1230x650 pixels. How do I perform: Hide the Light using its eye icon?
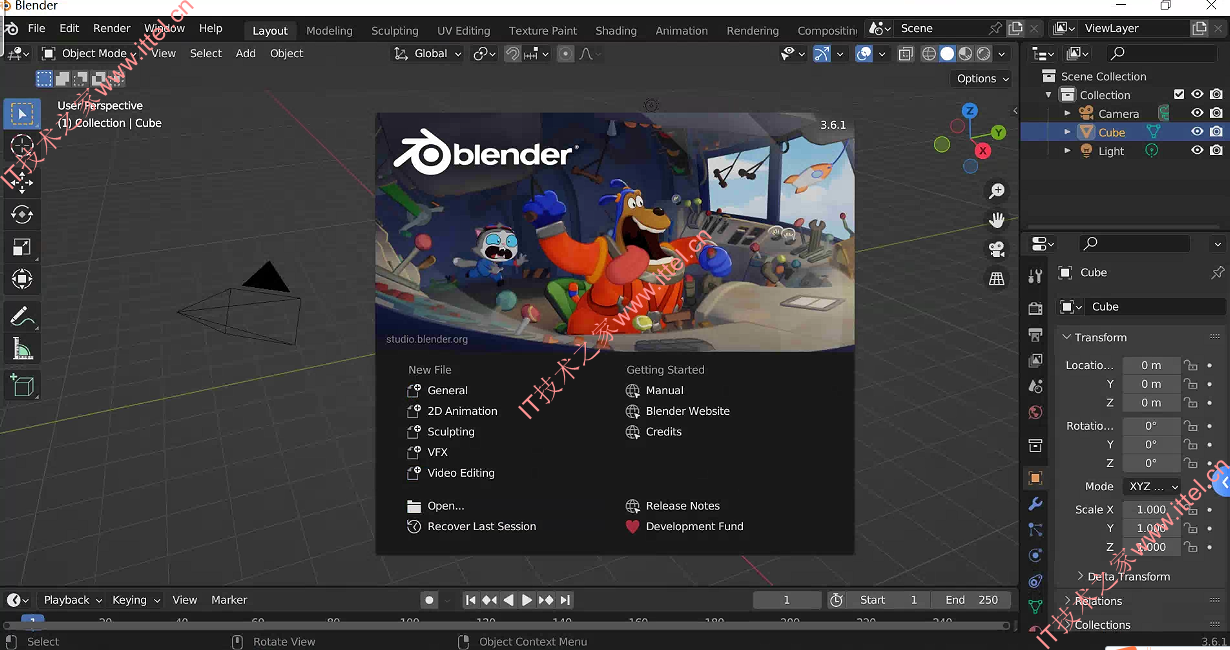tap(1197, 151)
